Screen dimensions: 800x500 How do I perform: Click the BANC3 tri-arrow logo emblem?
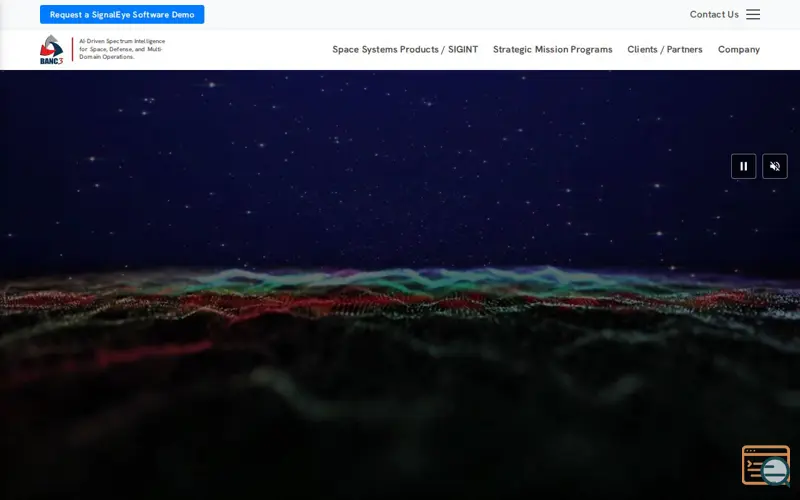[52, 45]
